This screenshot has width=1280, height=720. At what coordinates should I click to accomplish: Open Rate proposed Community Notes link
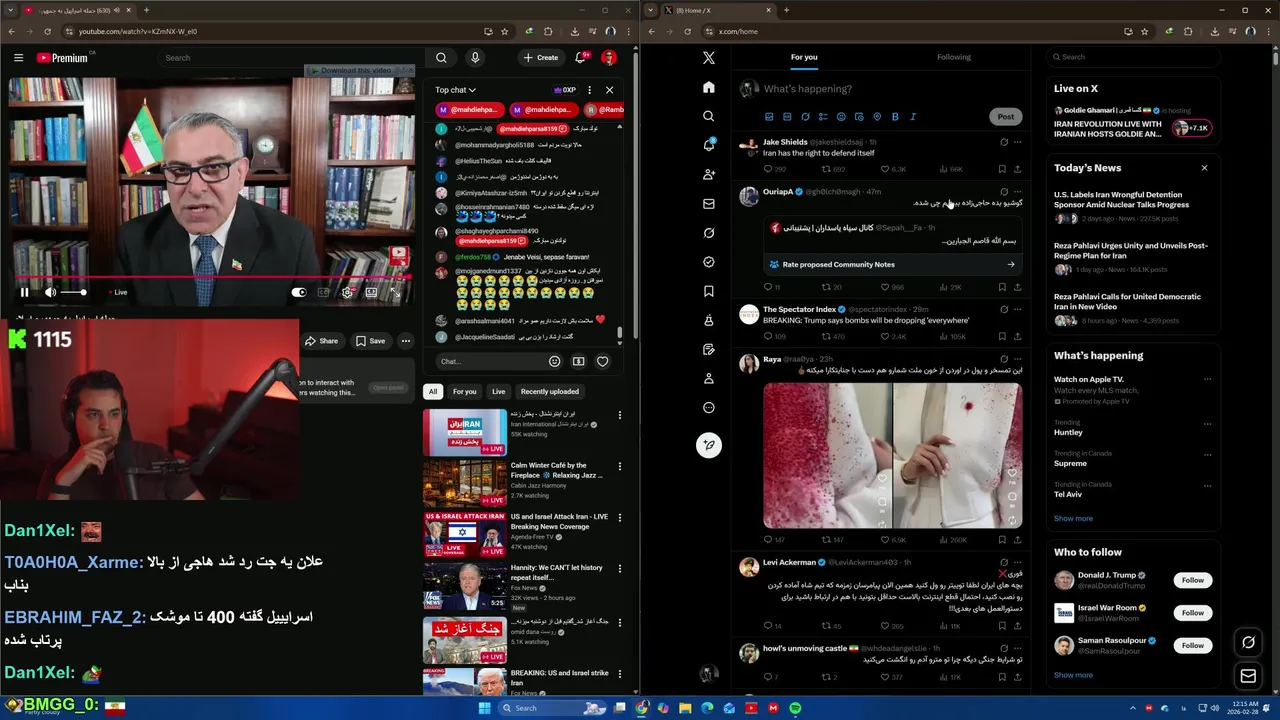[892, 264]
